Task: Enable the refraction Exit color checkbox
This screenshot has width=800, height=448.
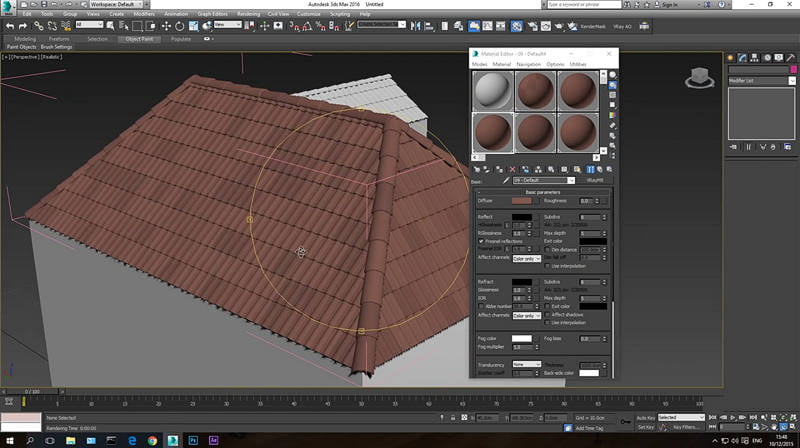Action: tap(547, 306)
